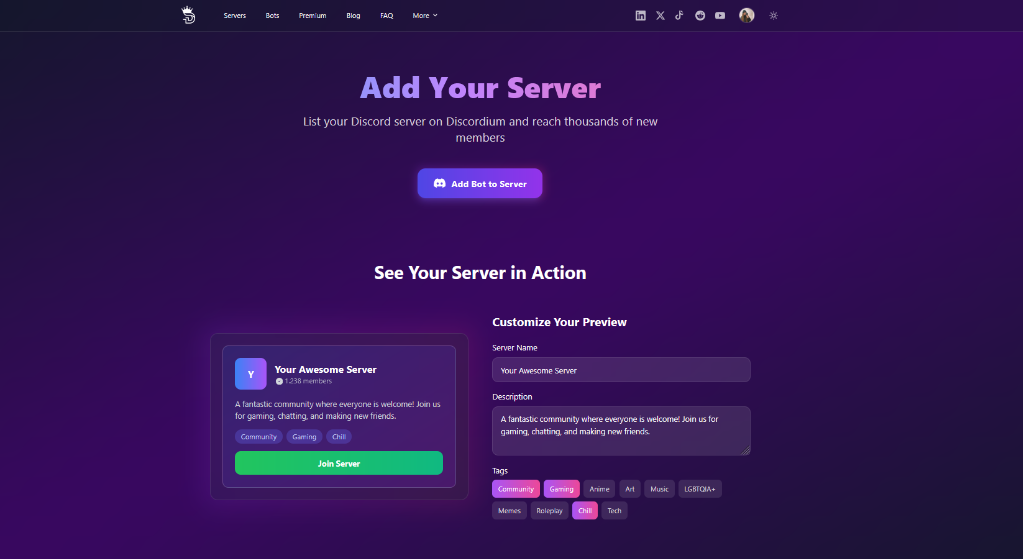The width and height of the screenshot is (1023, 559).
Task: Open the Blog nav item
Action: 354,16
